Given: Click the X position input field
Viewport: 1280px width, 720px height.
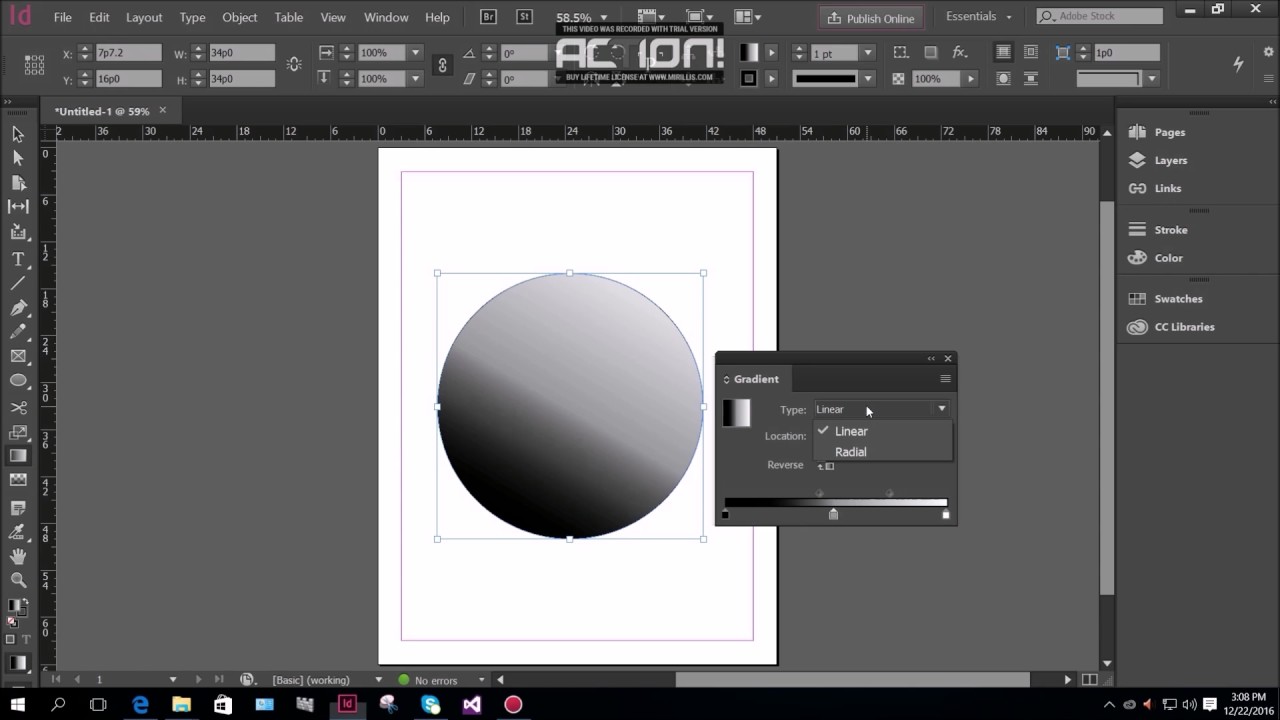Looking at the screenshot, I should [127, 53].
